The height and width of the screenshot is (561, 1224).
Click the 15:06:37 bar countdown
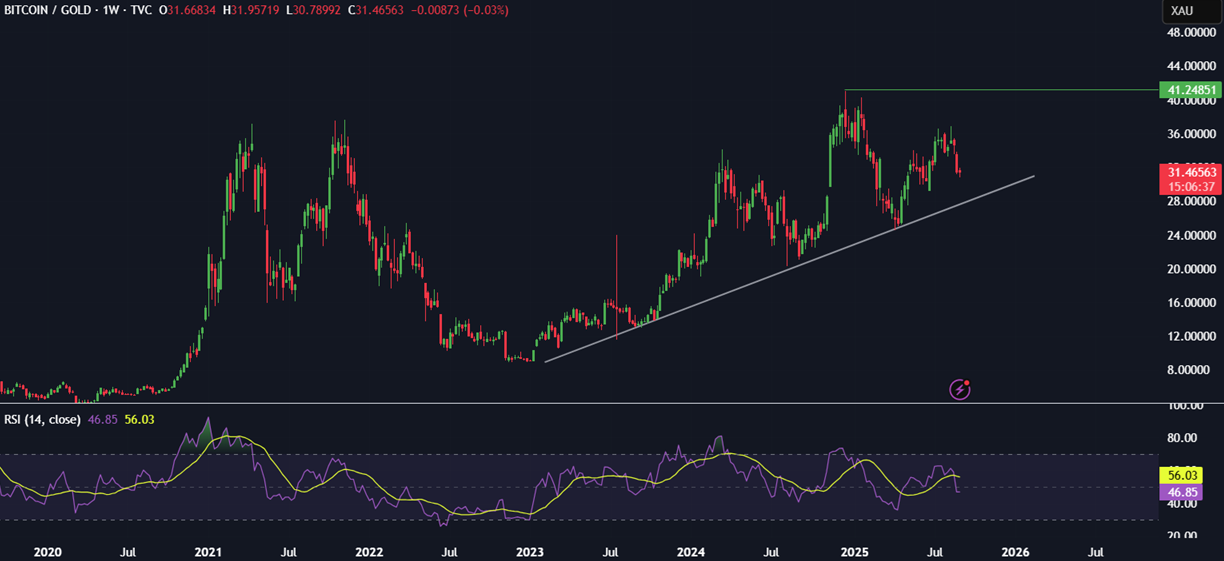pos(1189,186)
